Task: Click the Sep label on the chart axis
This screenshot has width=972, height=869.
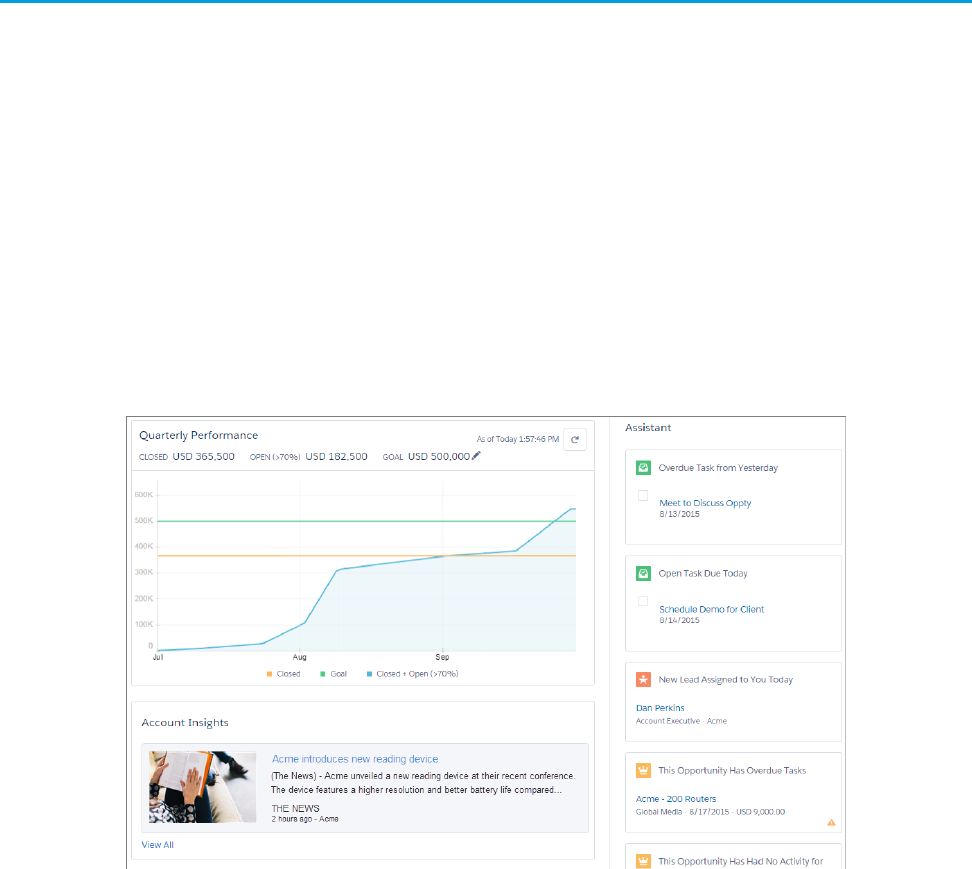Action: pos(442,657)
